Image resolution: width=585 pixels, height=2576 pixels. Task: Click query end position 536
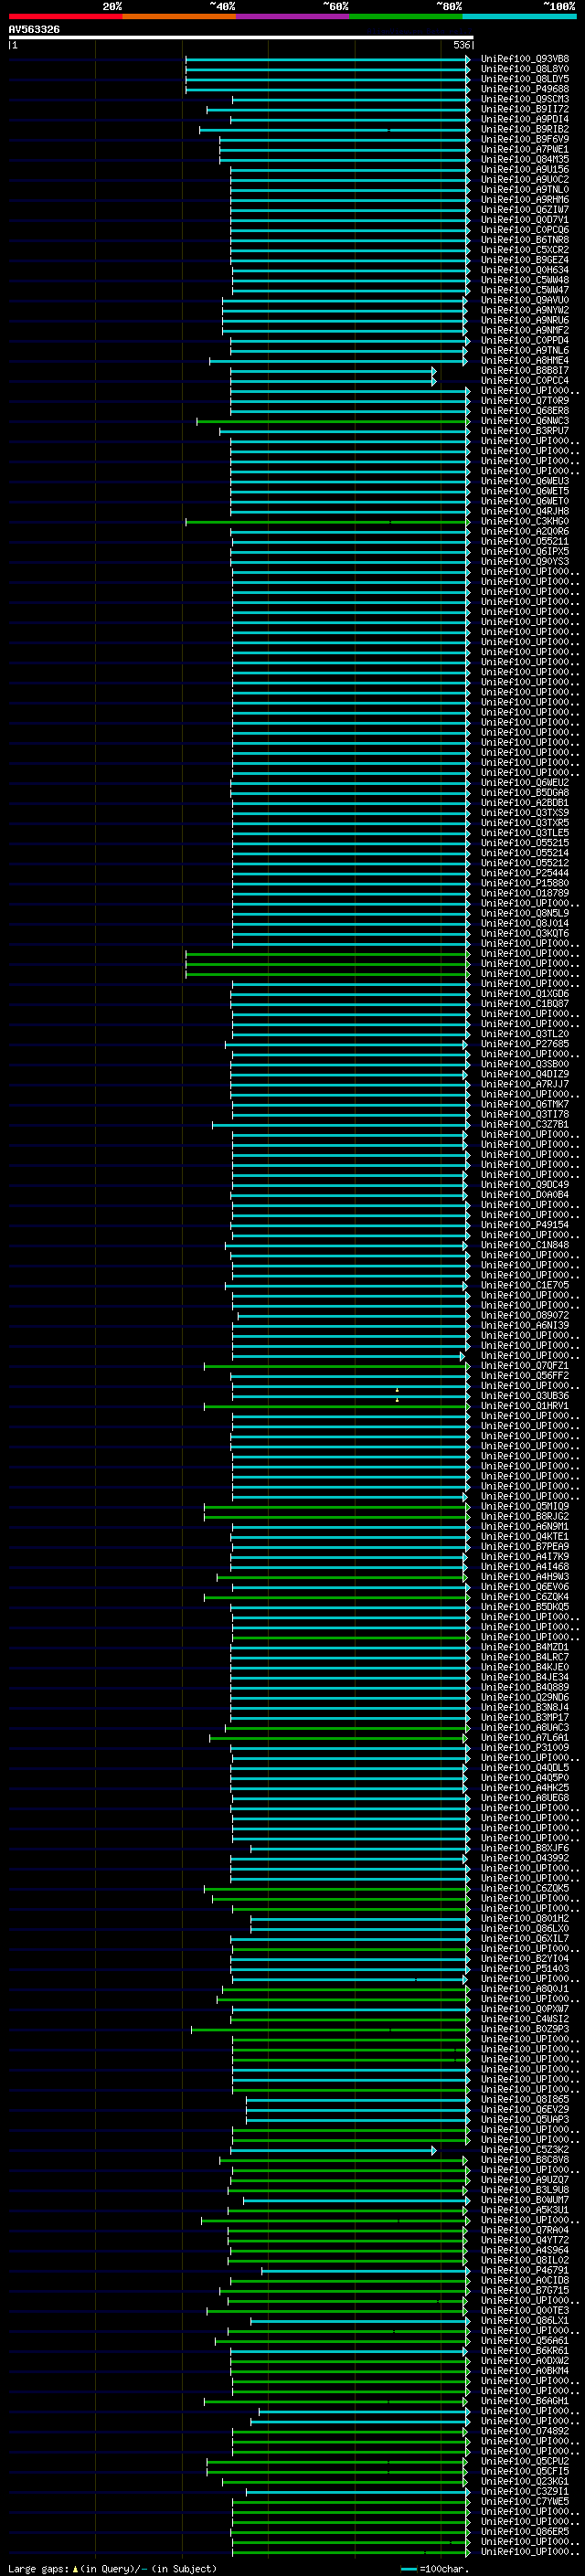click(461, 45)
